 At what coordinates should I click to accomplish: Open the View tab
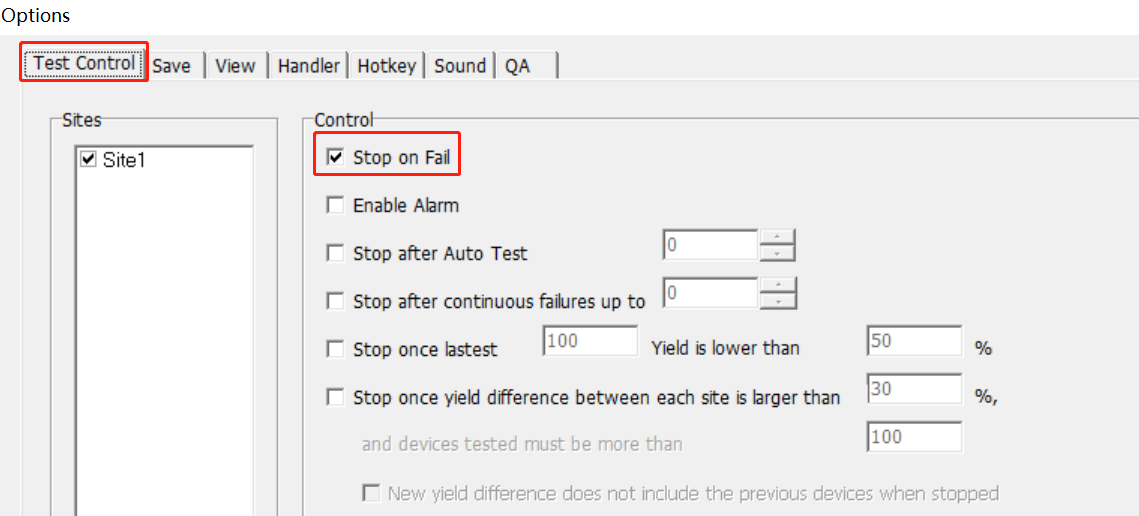click(235, 66)
